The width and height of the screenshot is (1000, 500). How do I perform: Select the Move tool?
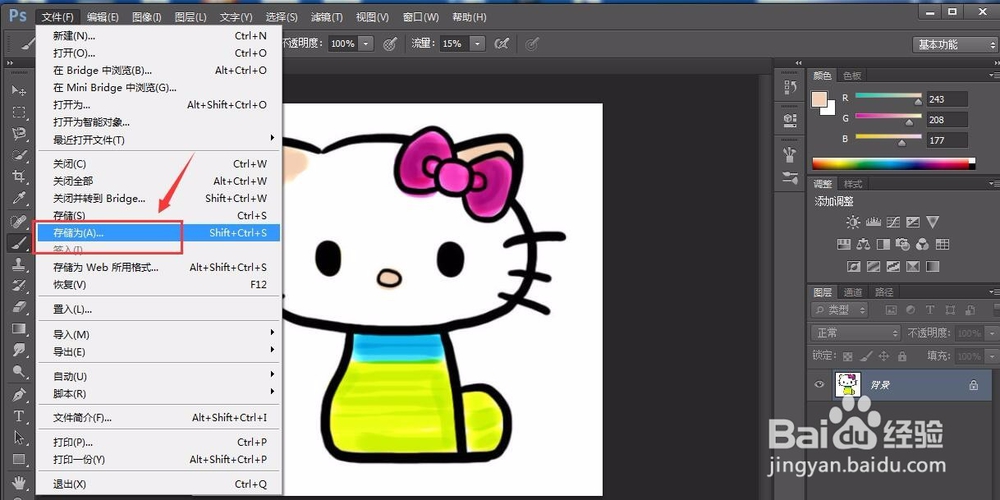tap(19, 91)
